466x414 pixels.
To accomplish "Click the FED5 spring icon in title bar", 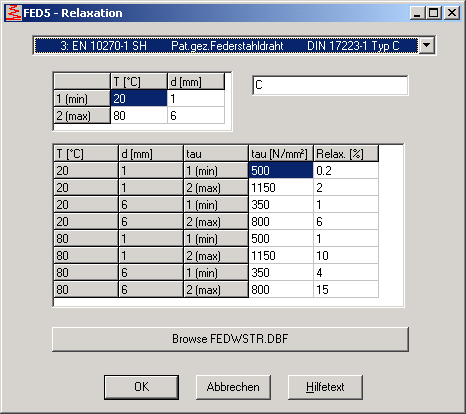I will (14, 13).
